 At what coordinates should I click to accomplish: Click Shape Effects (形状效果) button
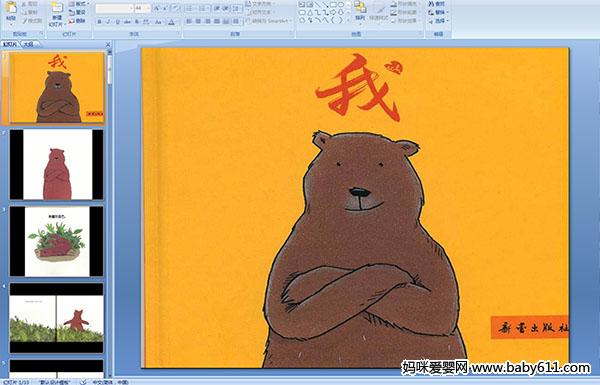pyautogui.click(x=405, y=21)
